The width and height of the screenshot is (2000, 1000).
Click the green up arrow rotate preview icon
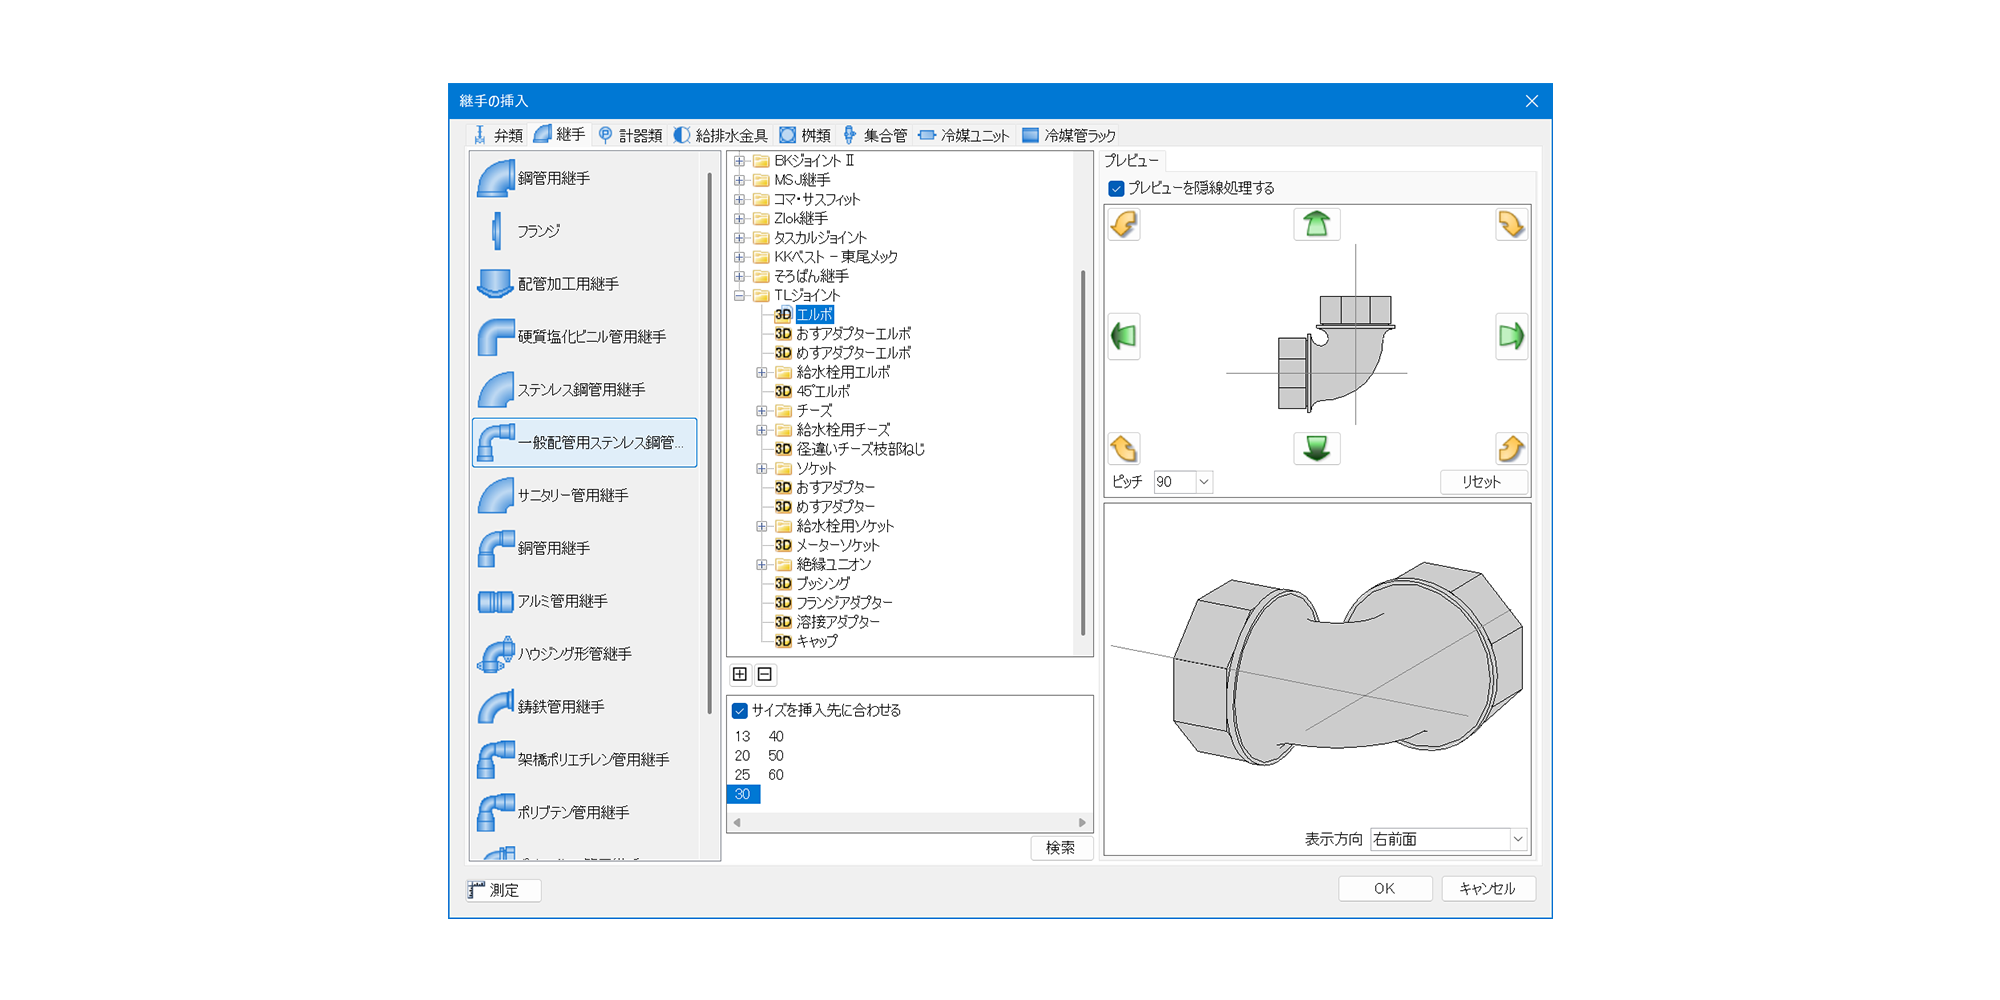1316,224
